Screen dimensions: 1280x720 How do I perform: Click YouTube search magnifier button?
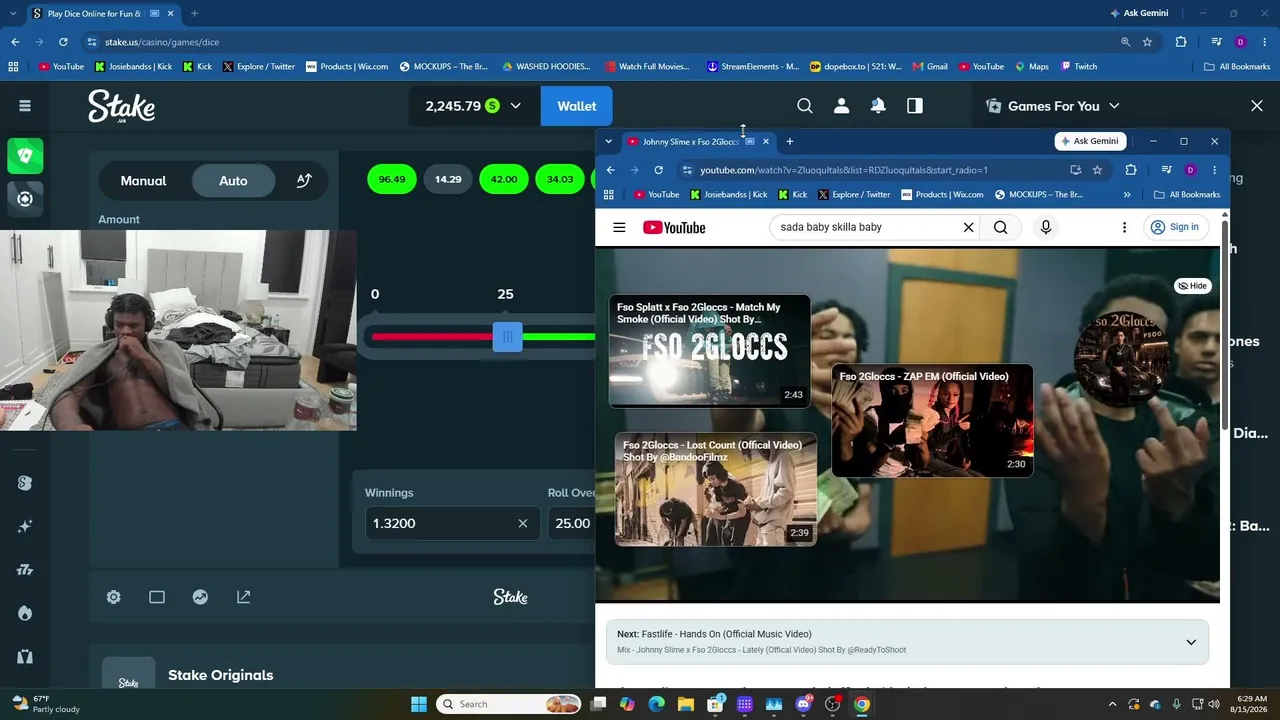[1000, 227]
